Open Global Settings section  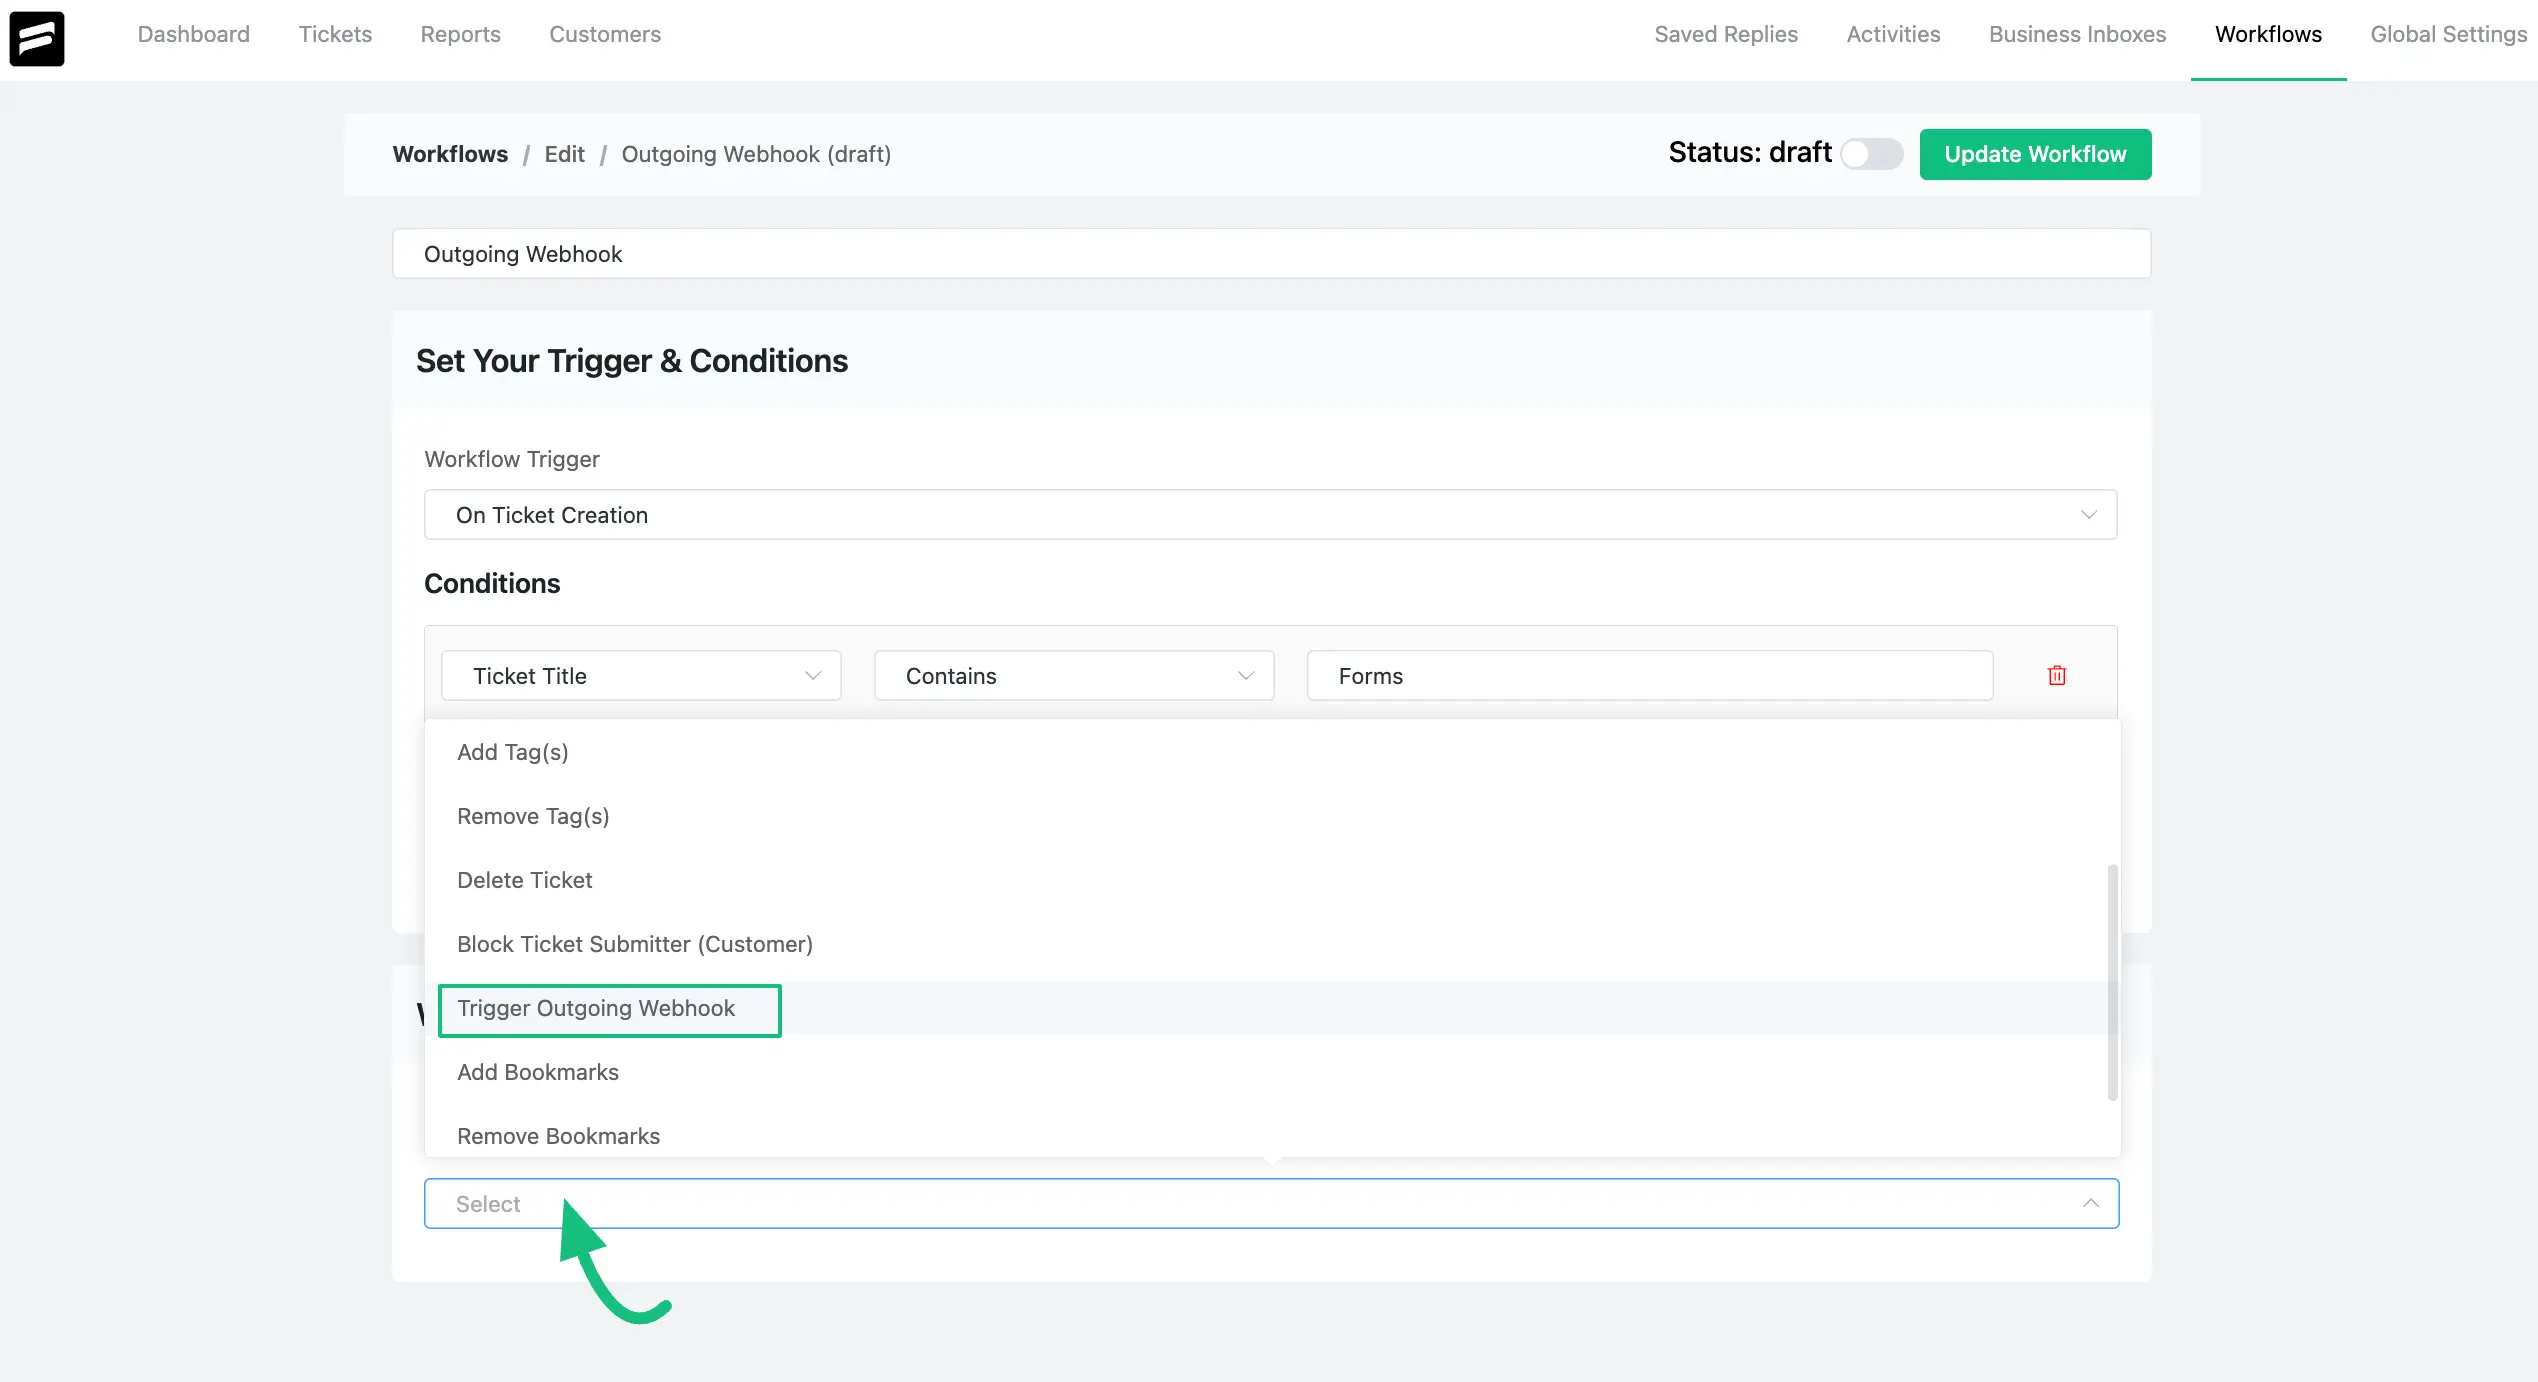[2449, 34]
